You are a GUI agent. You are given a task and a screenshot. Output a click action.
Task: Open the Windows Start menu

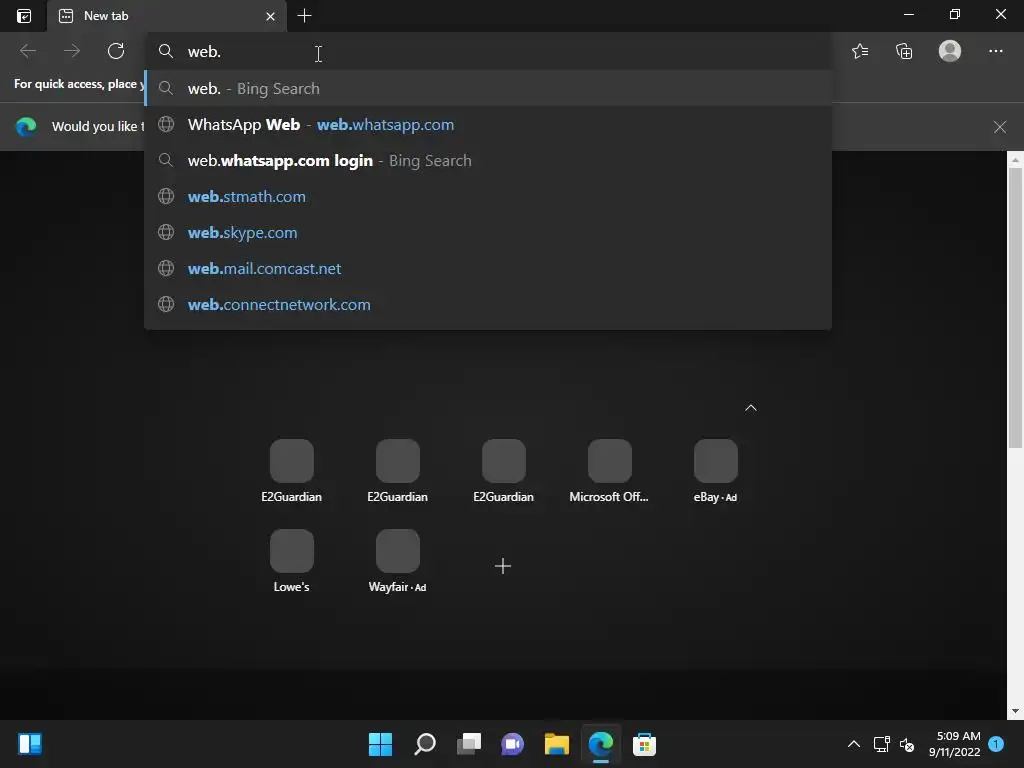[x=380, y=744]
